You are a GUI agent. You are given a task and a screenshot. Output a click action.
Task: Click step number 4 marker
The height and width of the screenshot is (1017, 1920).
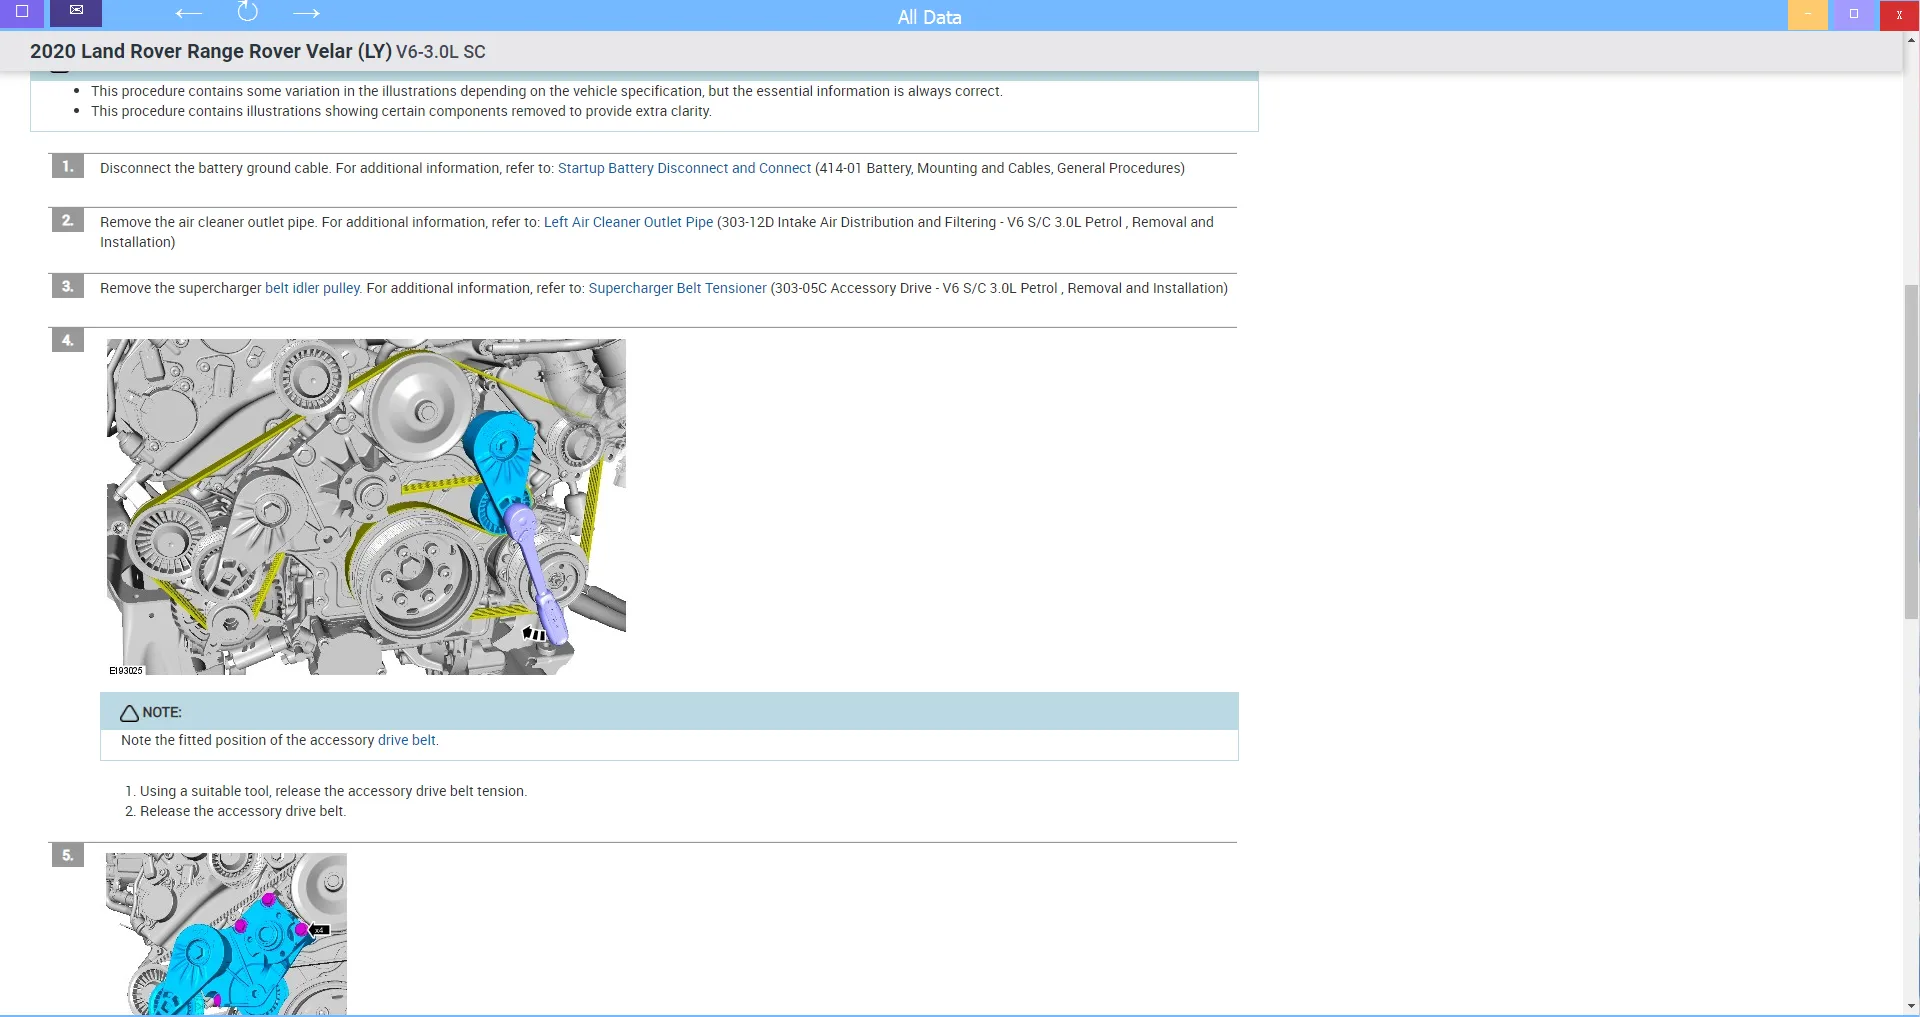coord(67,340)
